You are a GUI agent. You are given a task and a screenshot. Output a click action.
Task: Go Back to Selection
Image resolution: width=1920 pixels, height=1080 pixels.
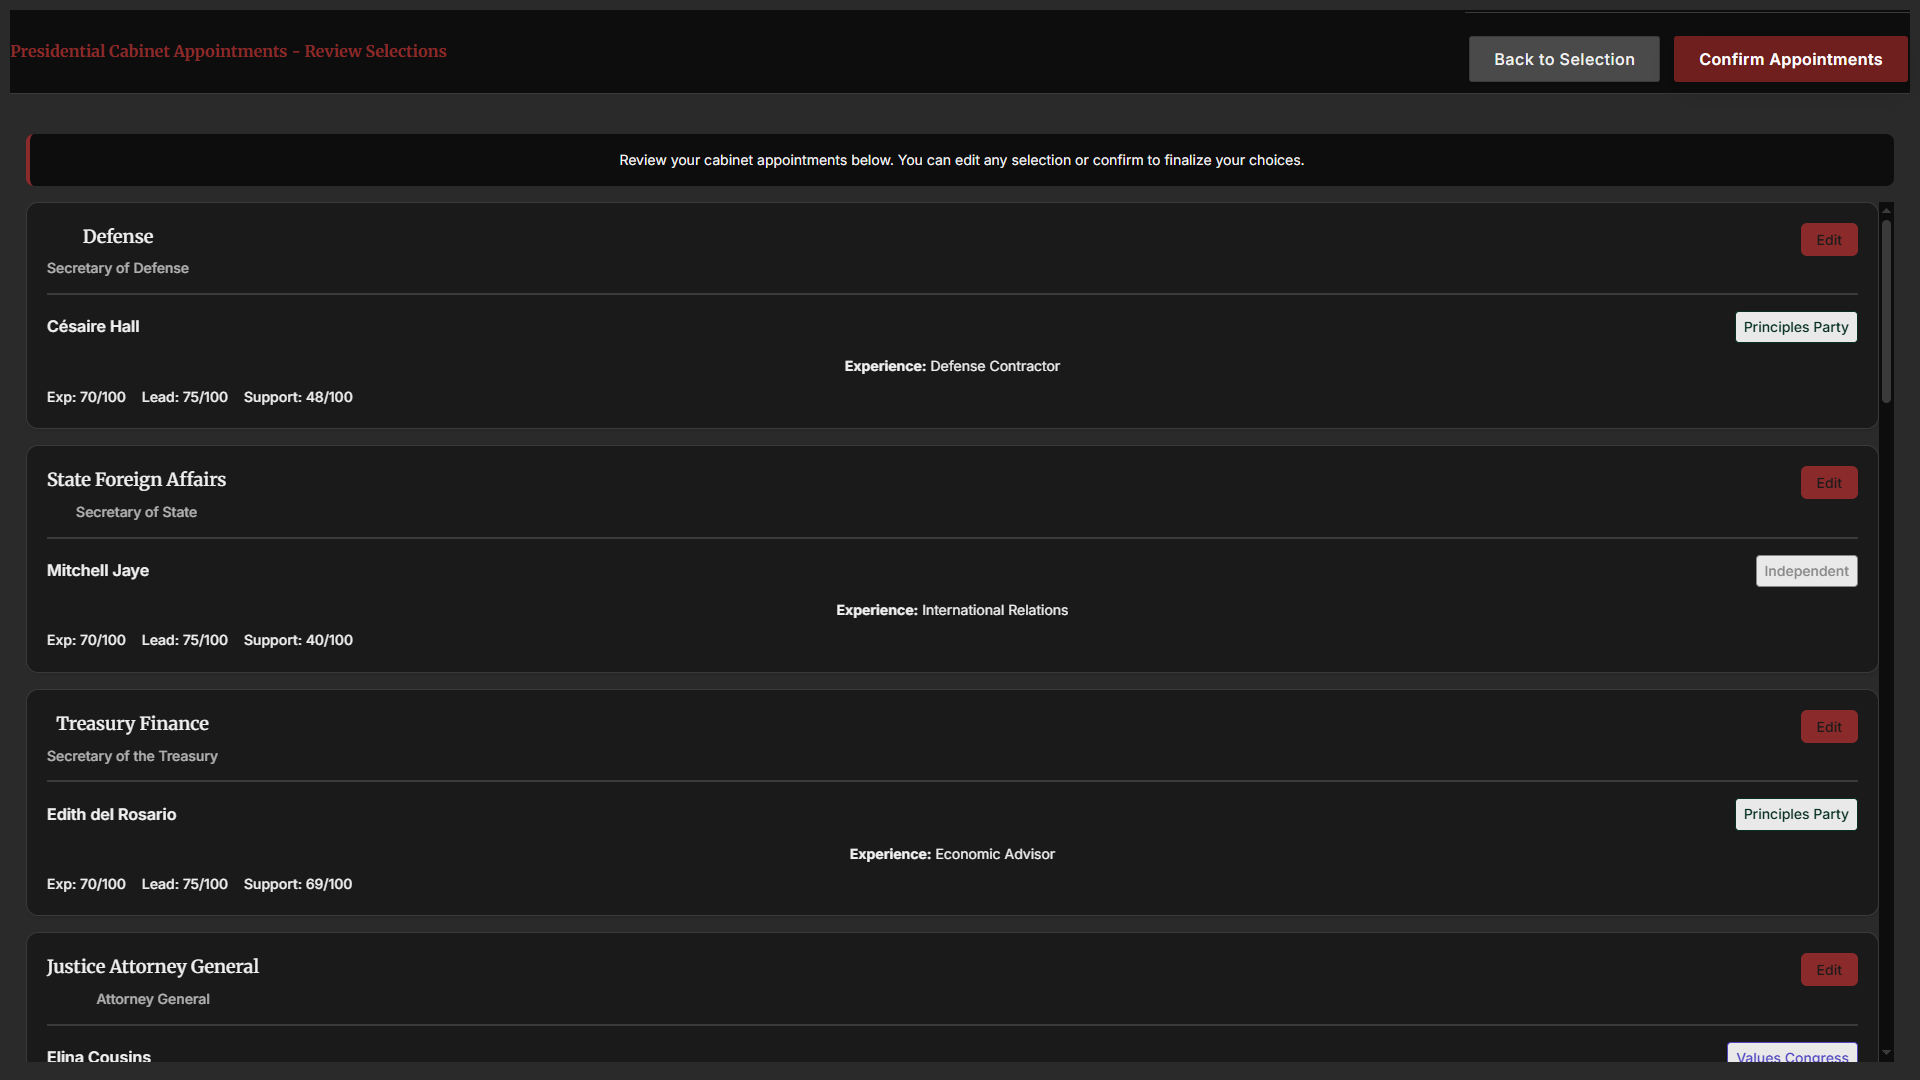coord(1563,59)
